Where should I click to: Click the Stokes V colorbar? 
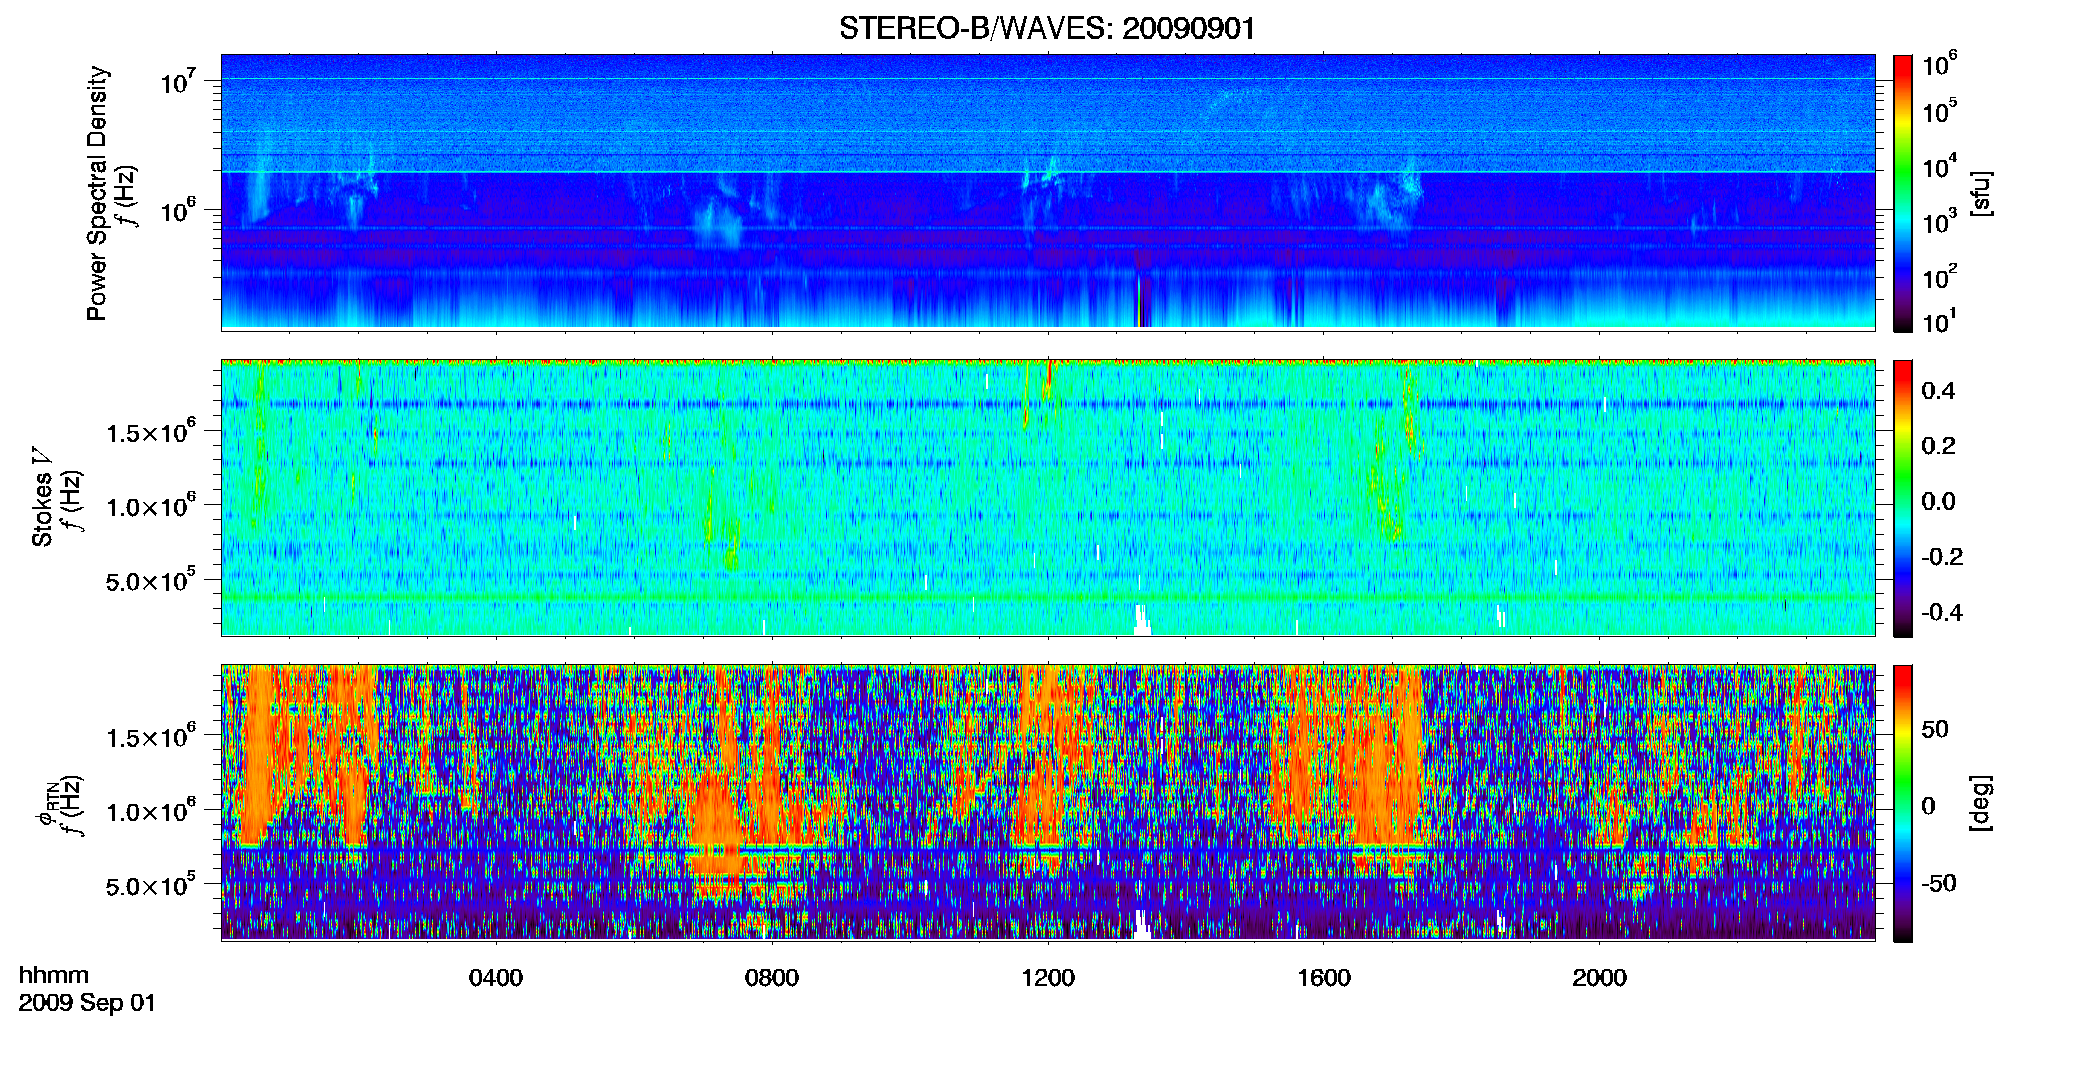pos(1903,498)
